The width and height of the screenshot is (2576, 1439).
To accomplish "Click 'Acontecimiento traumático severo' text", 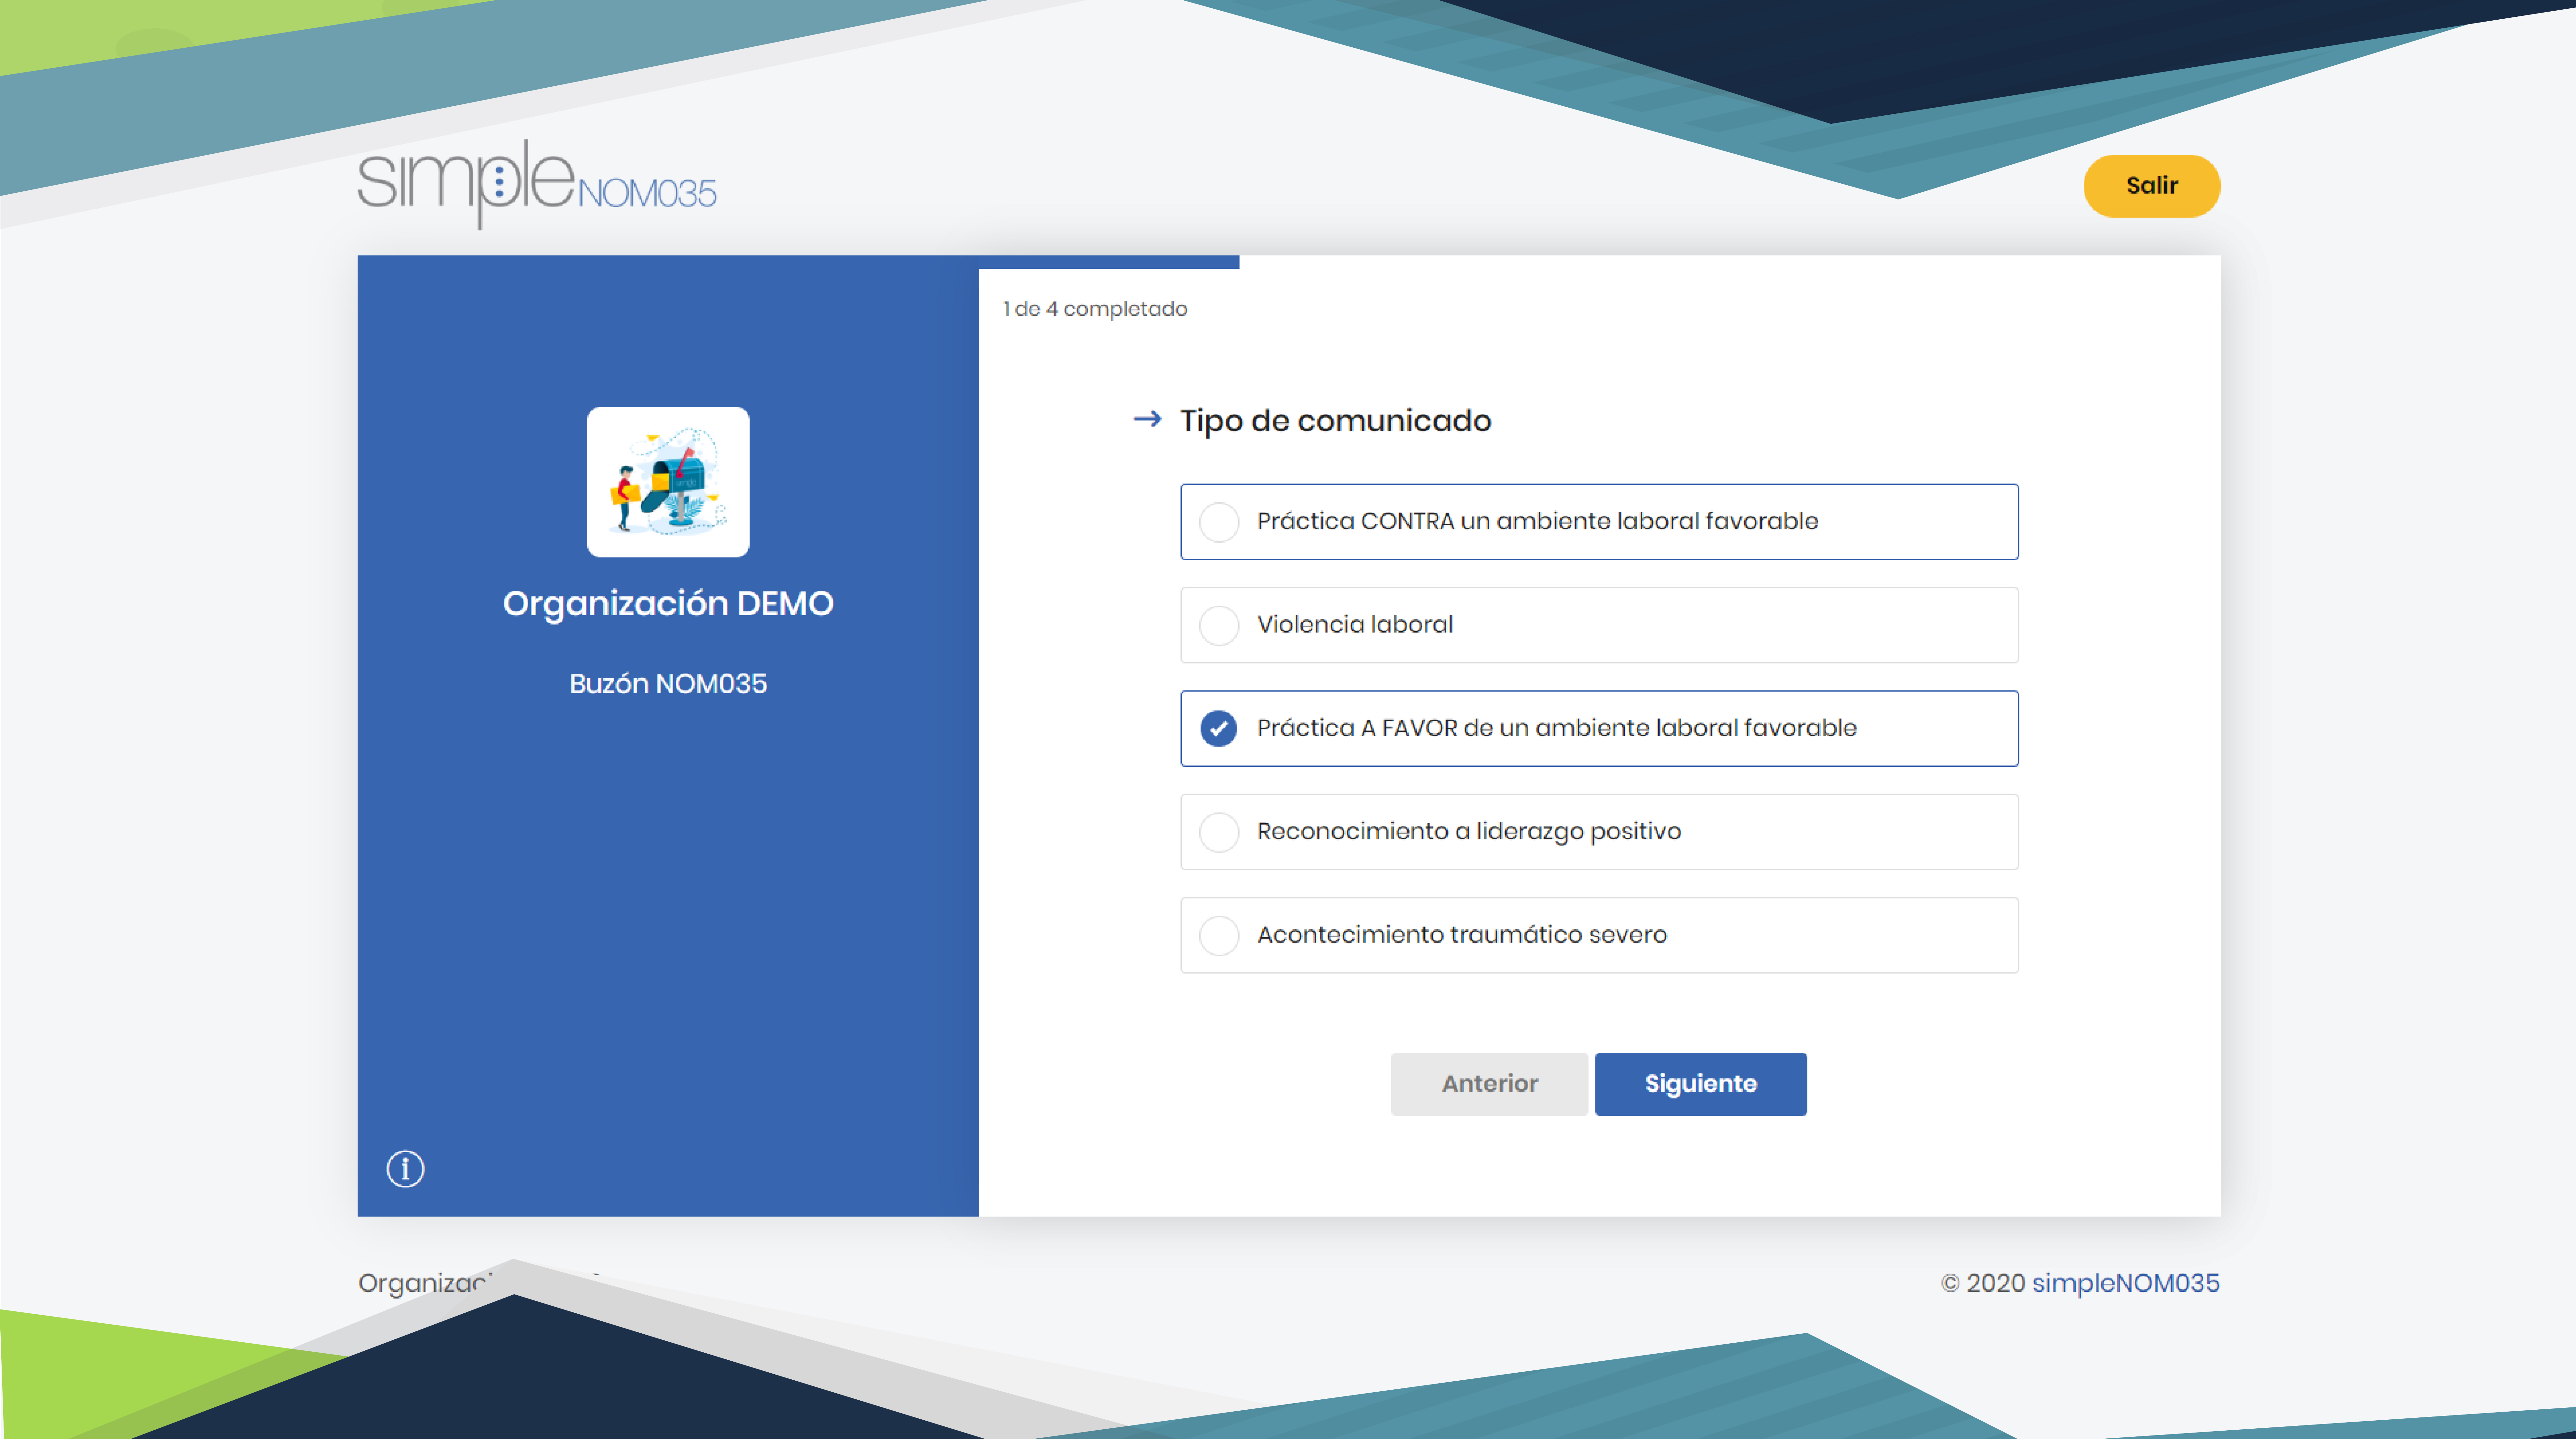I will pyautogui.click(x=1462, y=935).
